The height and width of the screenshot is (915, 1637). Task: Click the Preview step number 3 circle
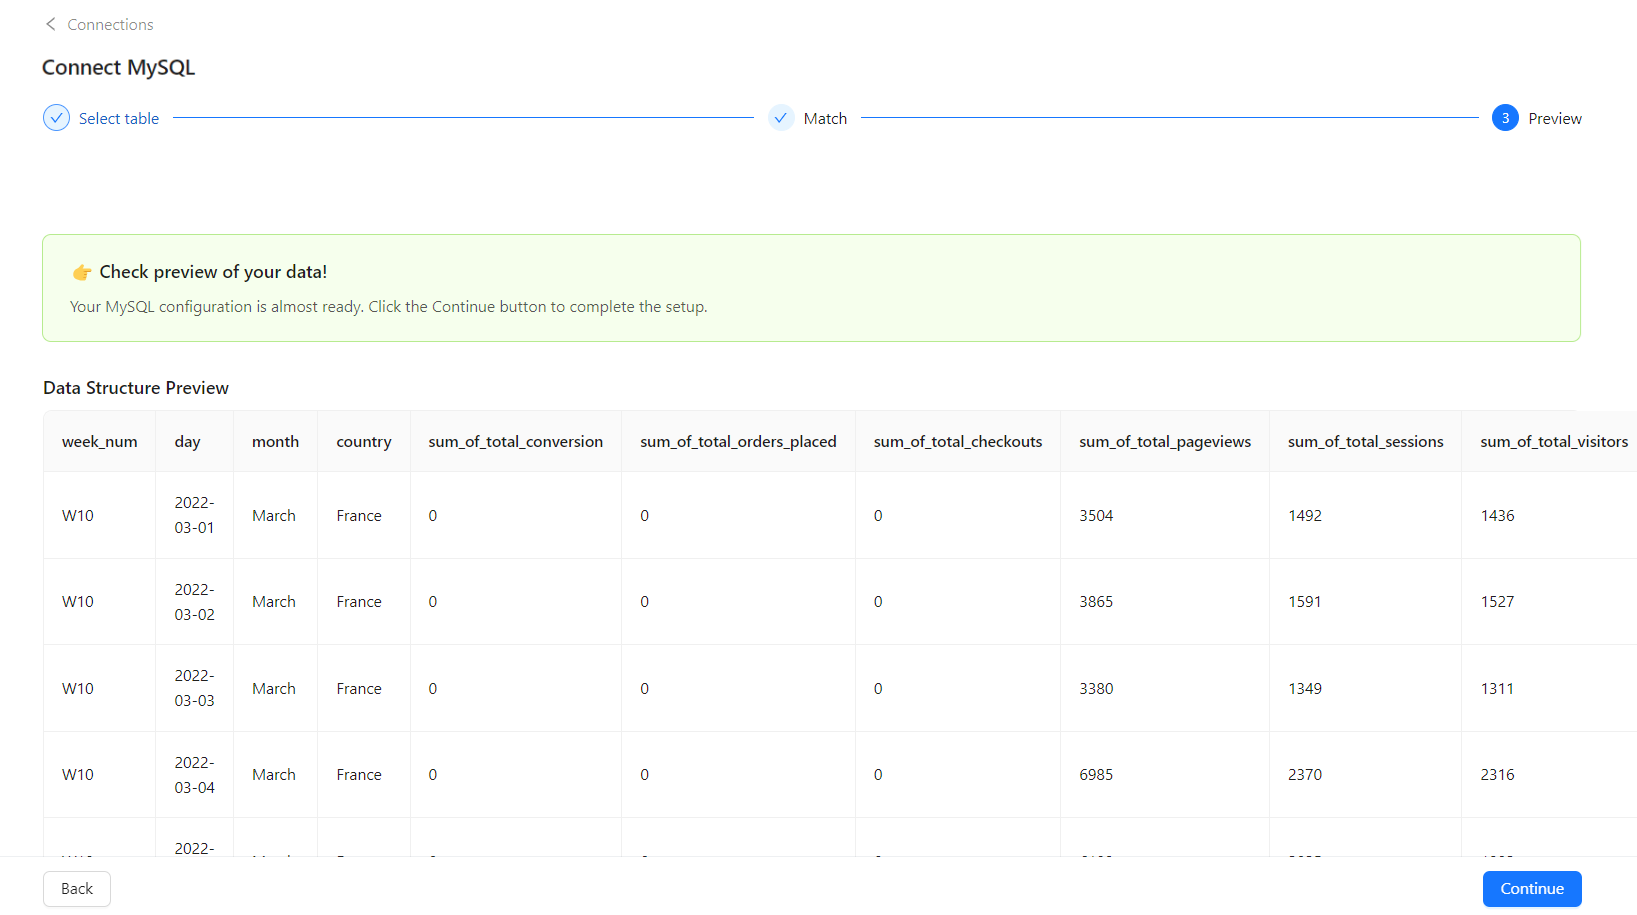1505,118
